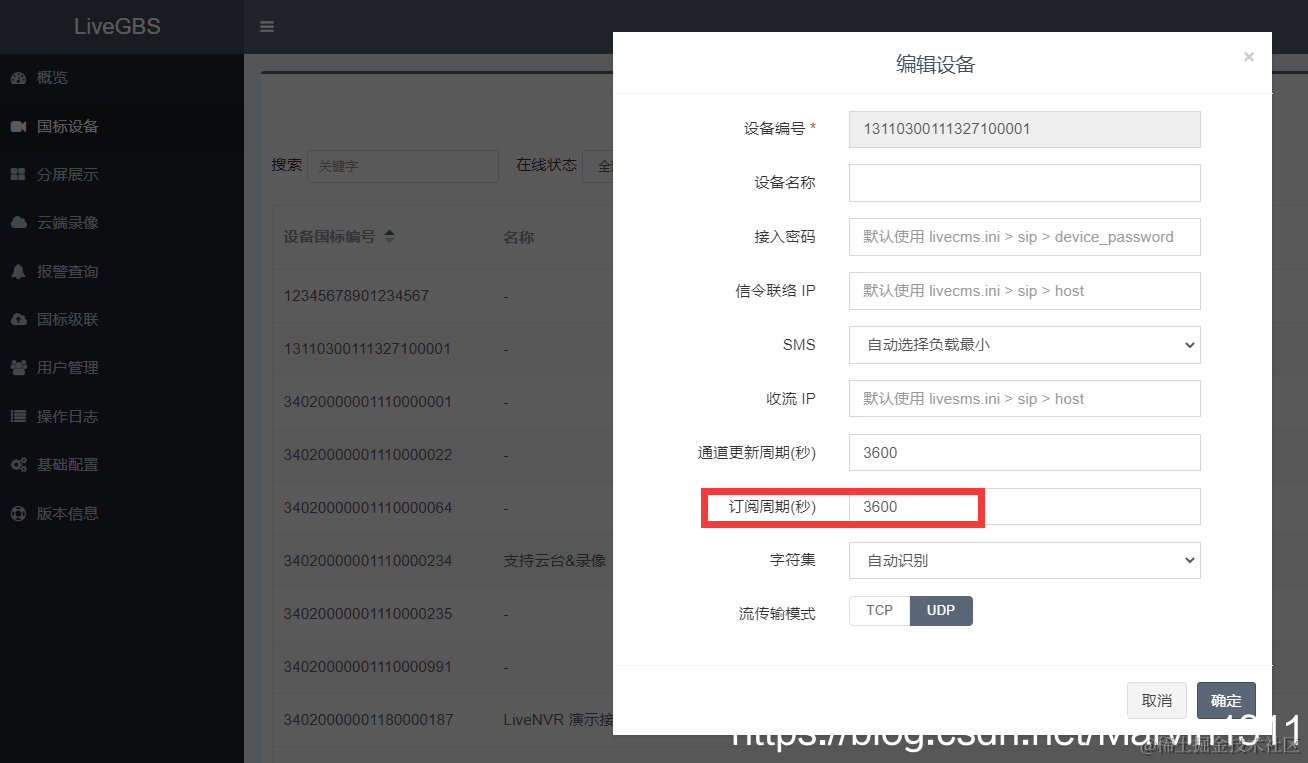Click the 收流 IP input field
Screen dimensions: 1308x763
(x=1024, y=399)
